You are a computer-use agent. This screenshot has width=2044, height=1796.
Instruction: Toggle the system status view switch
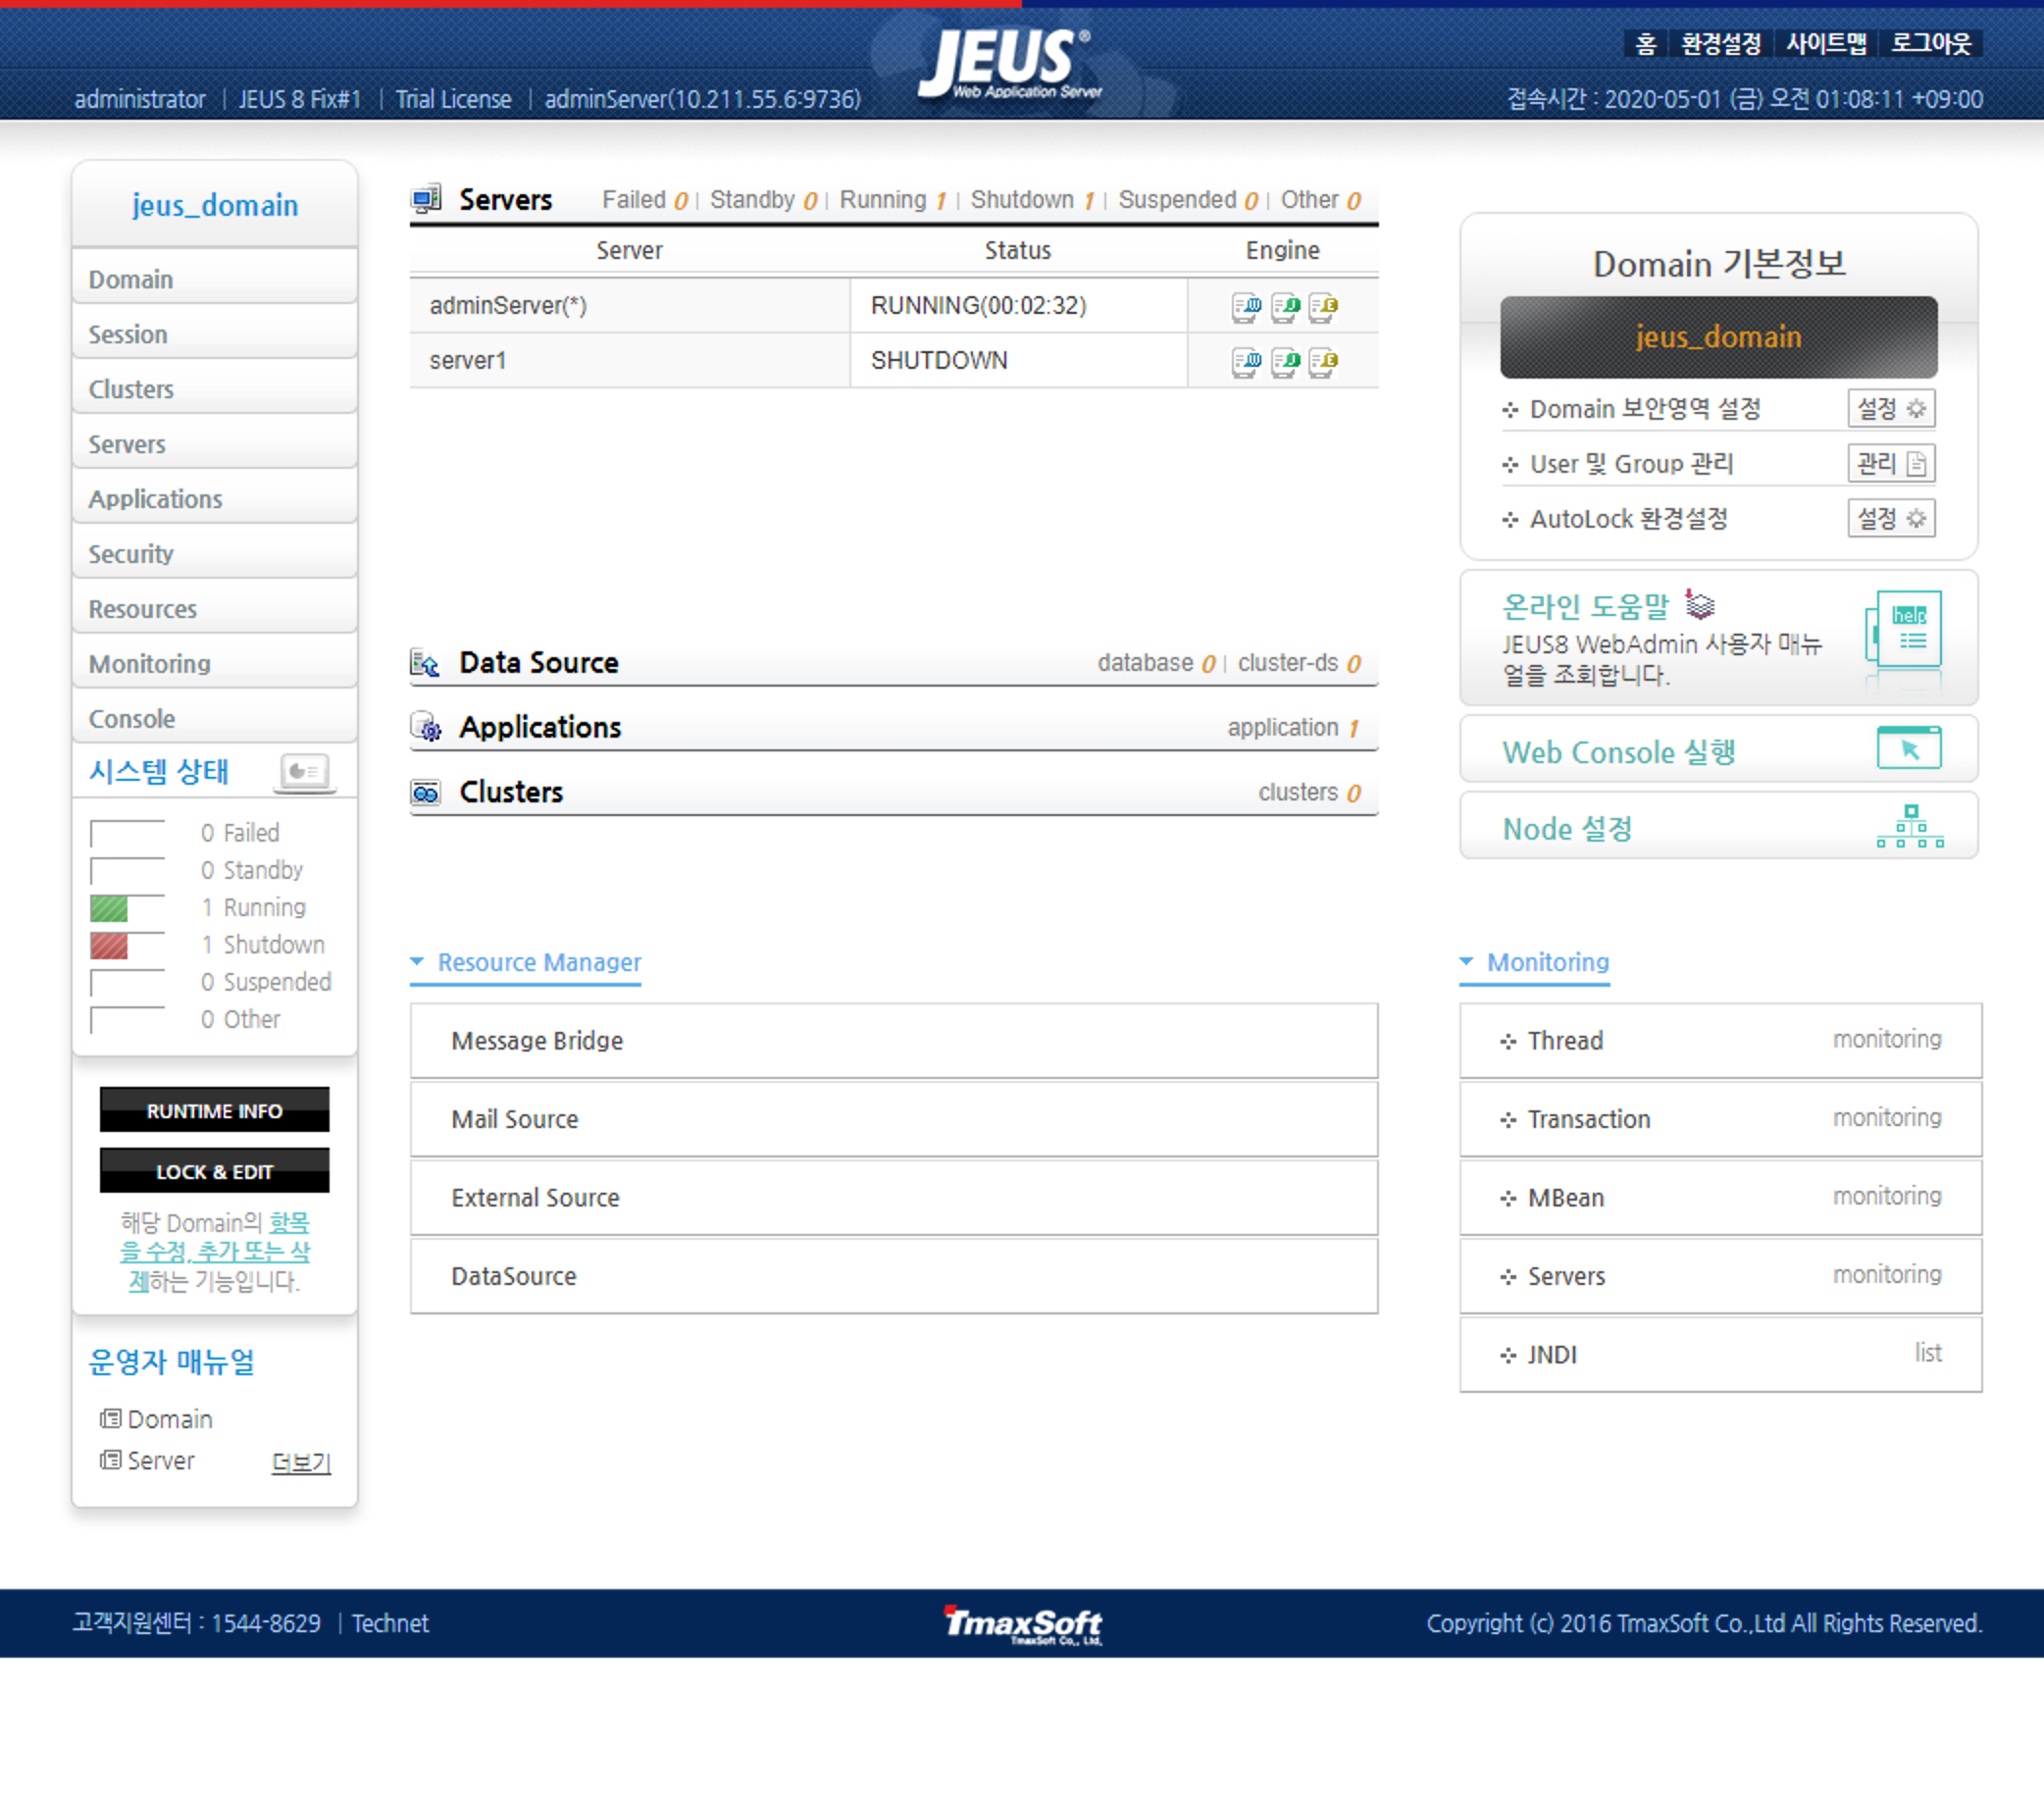(x=304, y=771)
